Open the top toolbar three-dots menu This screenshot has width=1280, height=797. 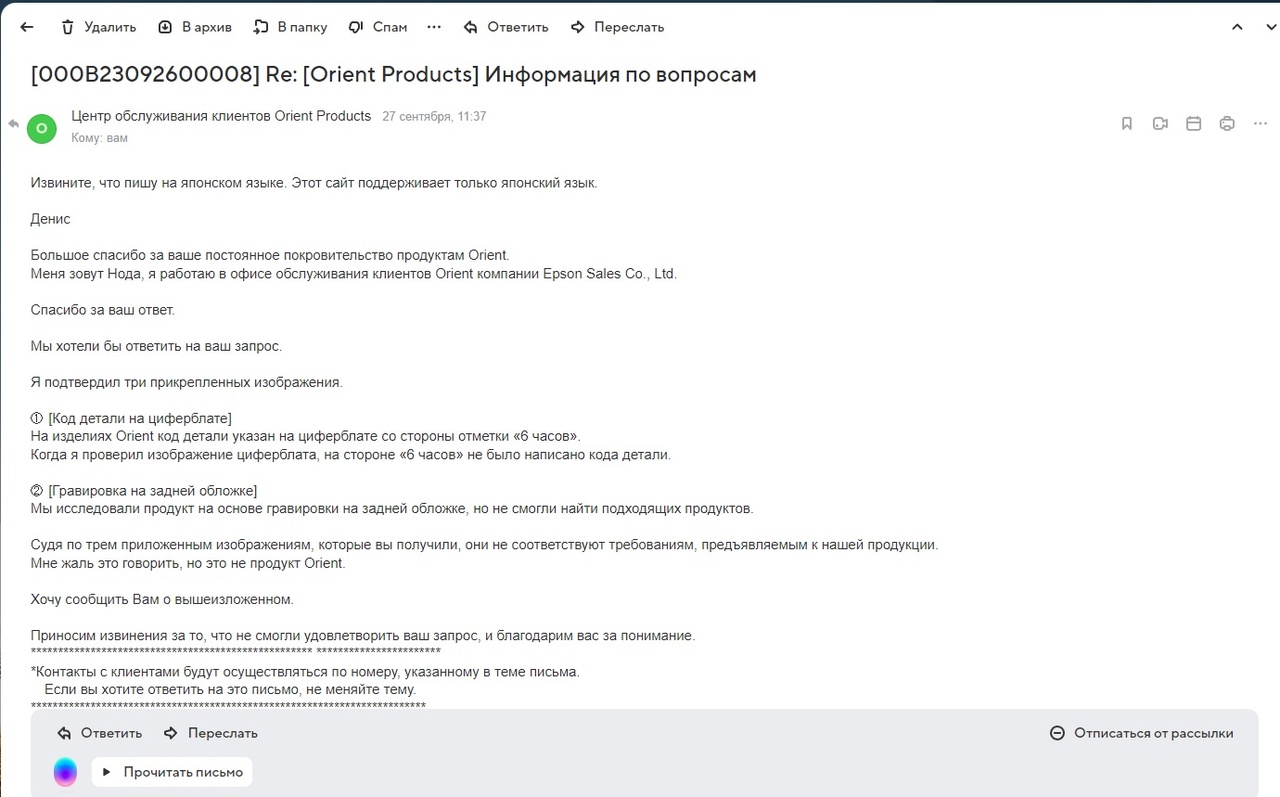(434, 27)
